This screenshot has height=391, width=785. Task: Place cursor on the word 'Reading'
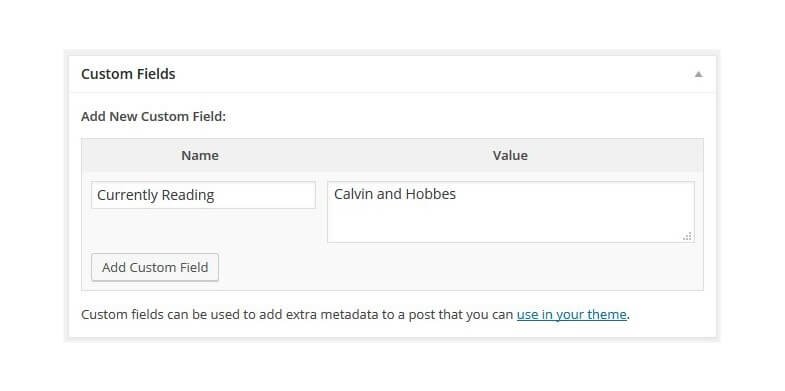click(193, 195)
